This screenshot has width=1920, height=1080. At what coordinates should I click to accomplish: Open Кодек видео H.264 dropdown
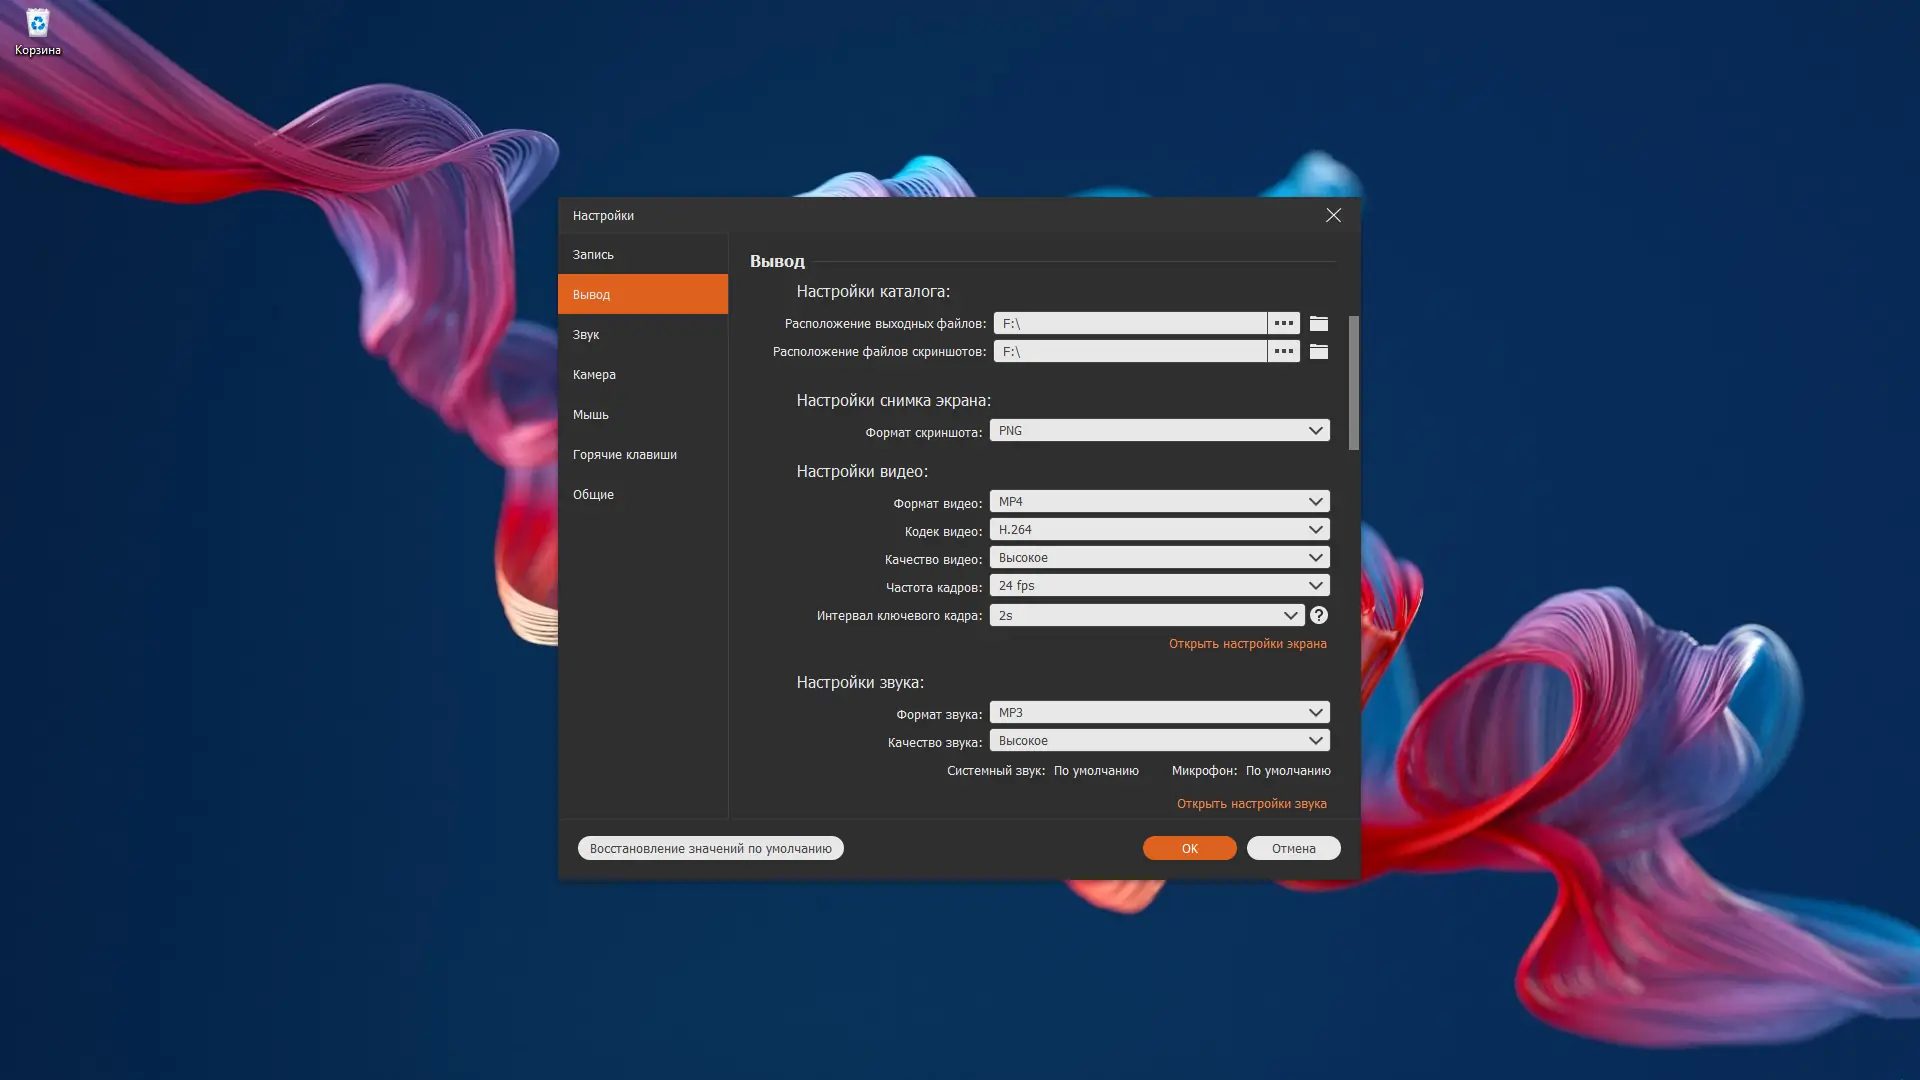(1159, 529)
